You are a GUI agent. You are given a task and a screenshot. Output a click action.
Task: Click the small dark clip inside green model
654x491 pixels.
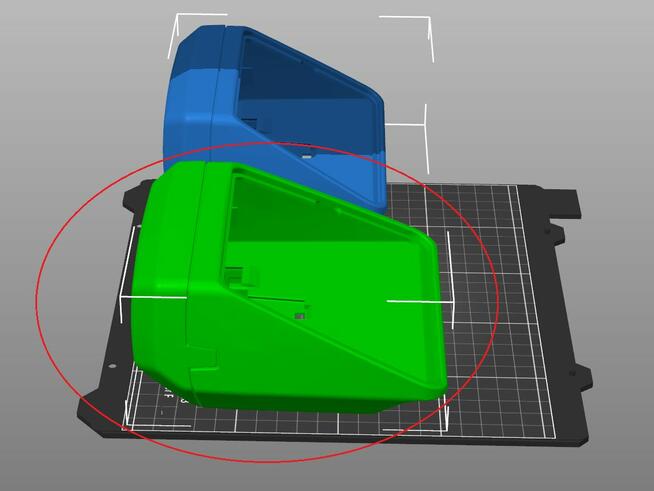pyautogui.click(x=300, y=316)
